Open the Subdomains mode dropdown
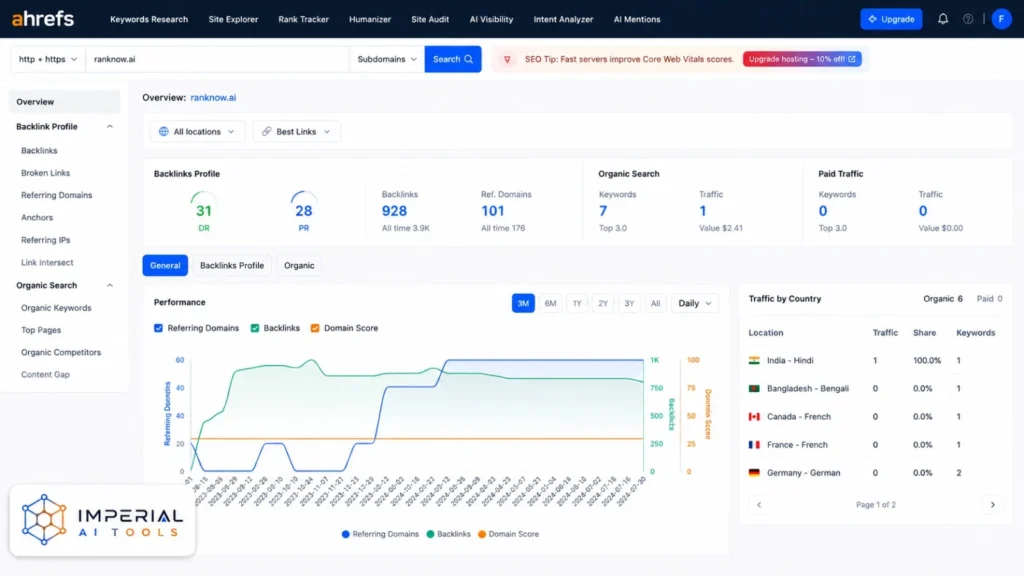This screenshot has height=576, width=1024. pos(387,59)
